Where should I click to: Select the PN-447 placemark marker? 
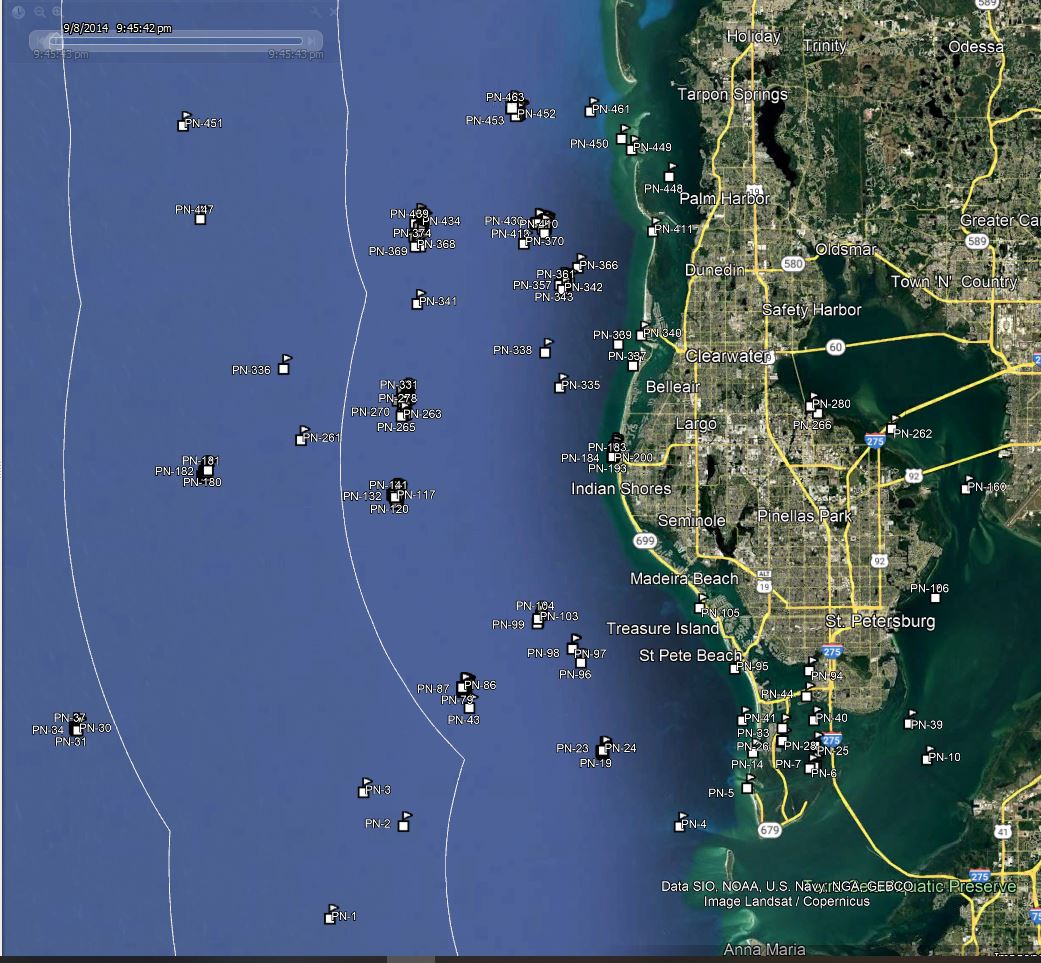pyautogui.click(x=201, y=216)
